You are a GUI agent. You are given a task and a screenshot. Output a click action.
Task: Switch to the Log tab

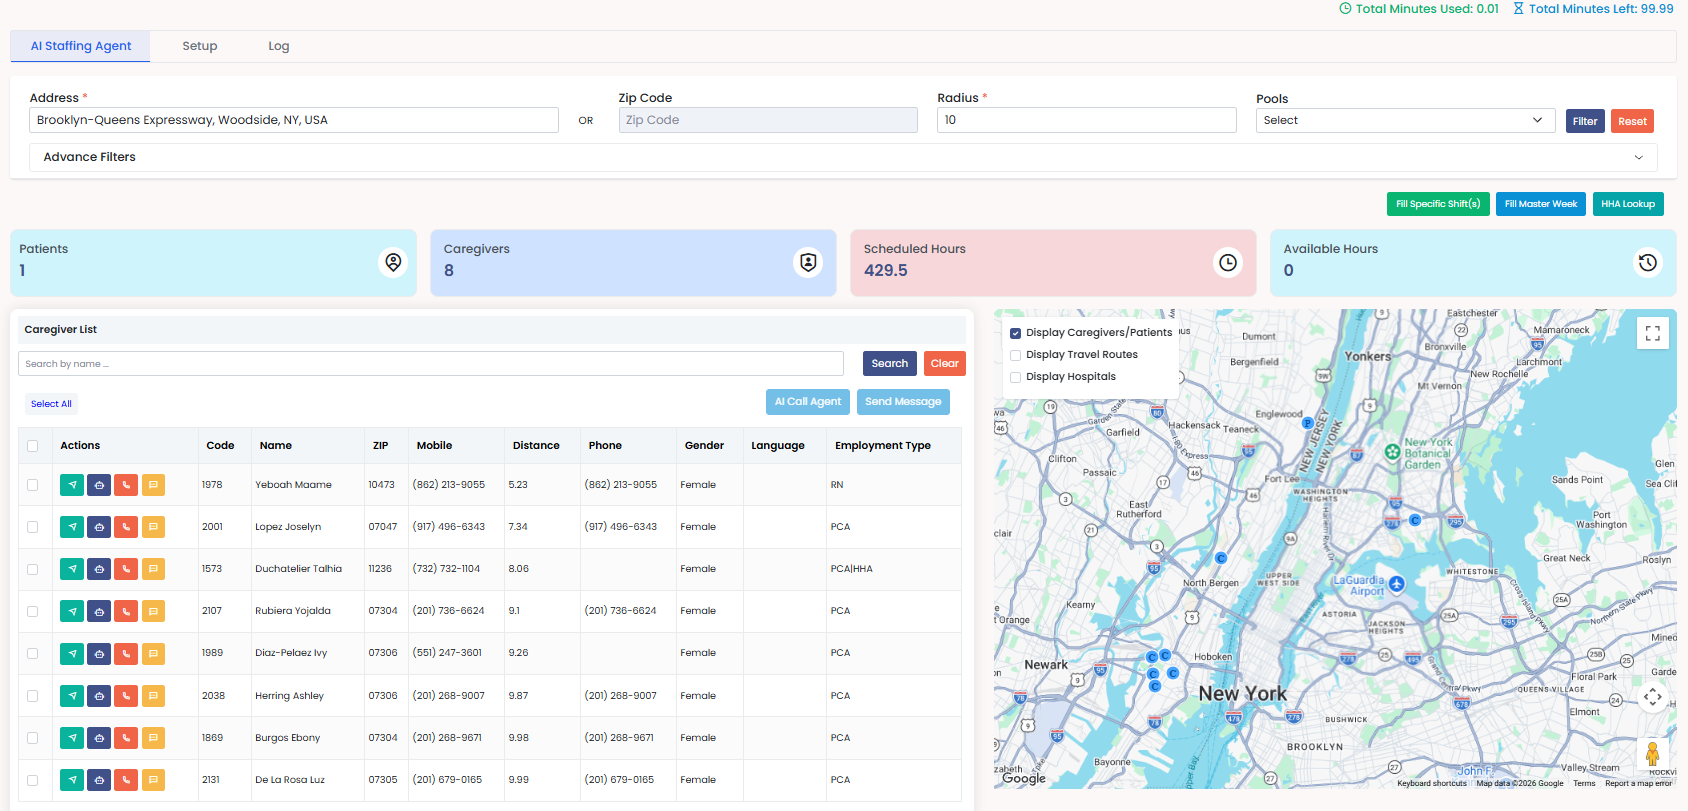[x=279, y=46]
